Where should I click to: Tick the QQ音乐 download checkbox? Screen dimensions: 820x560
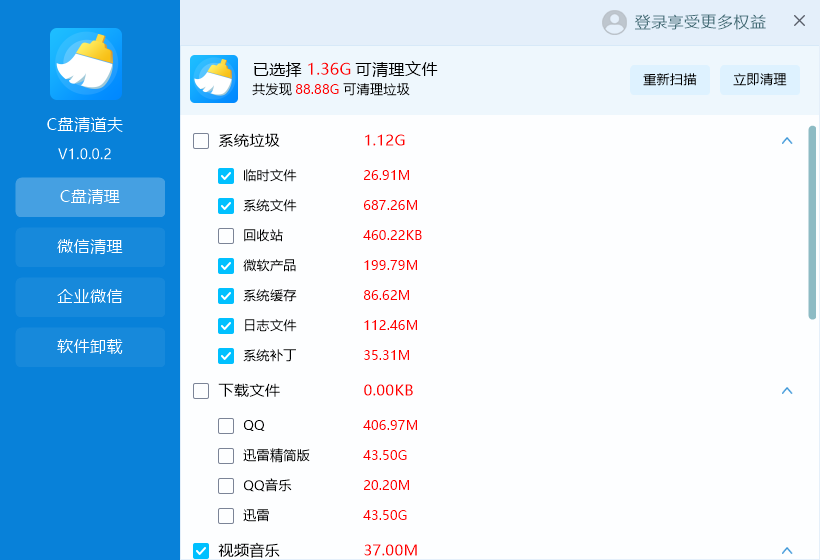coord(226,486)
